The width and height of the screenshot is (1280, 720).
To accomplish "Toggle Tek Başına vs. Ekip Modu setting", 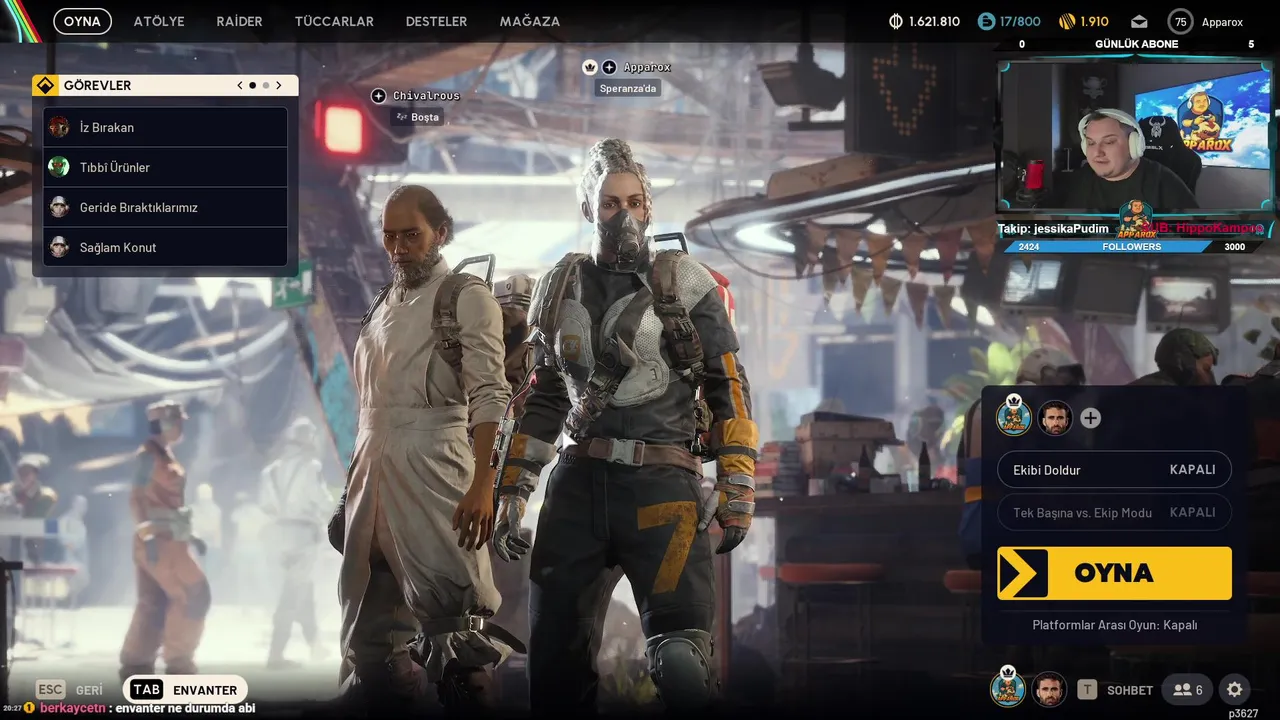I will coord(1114,512).
